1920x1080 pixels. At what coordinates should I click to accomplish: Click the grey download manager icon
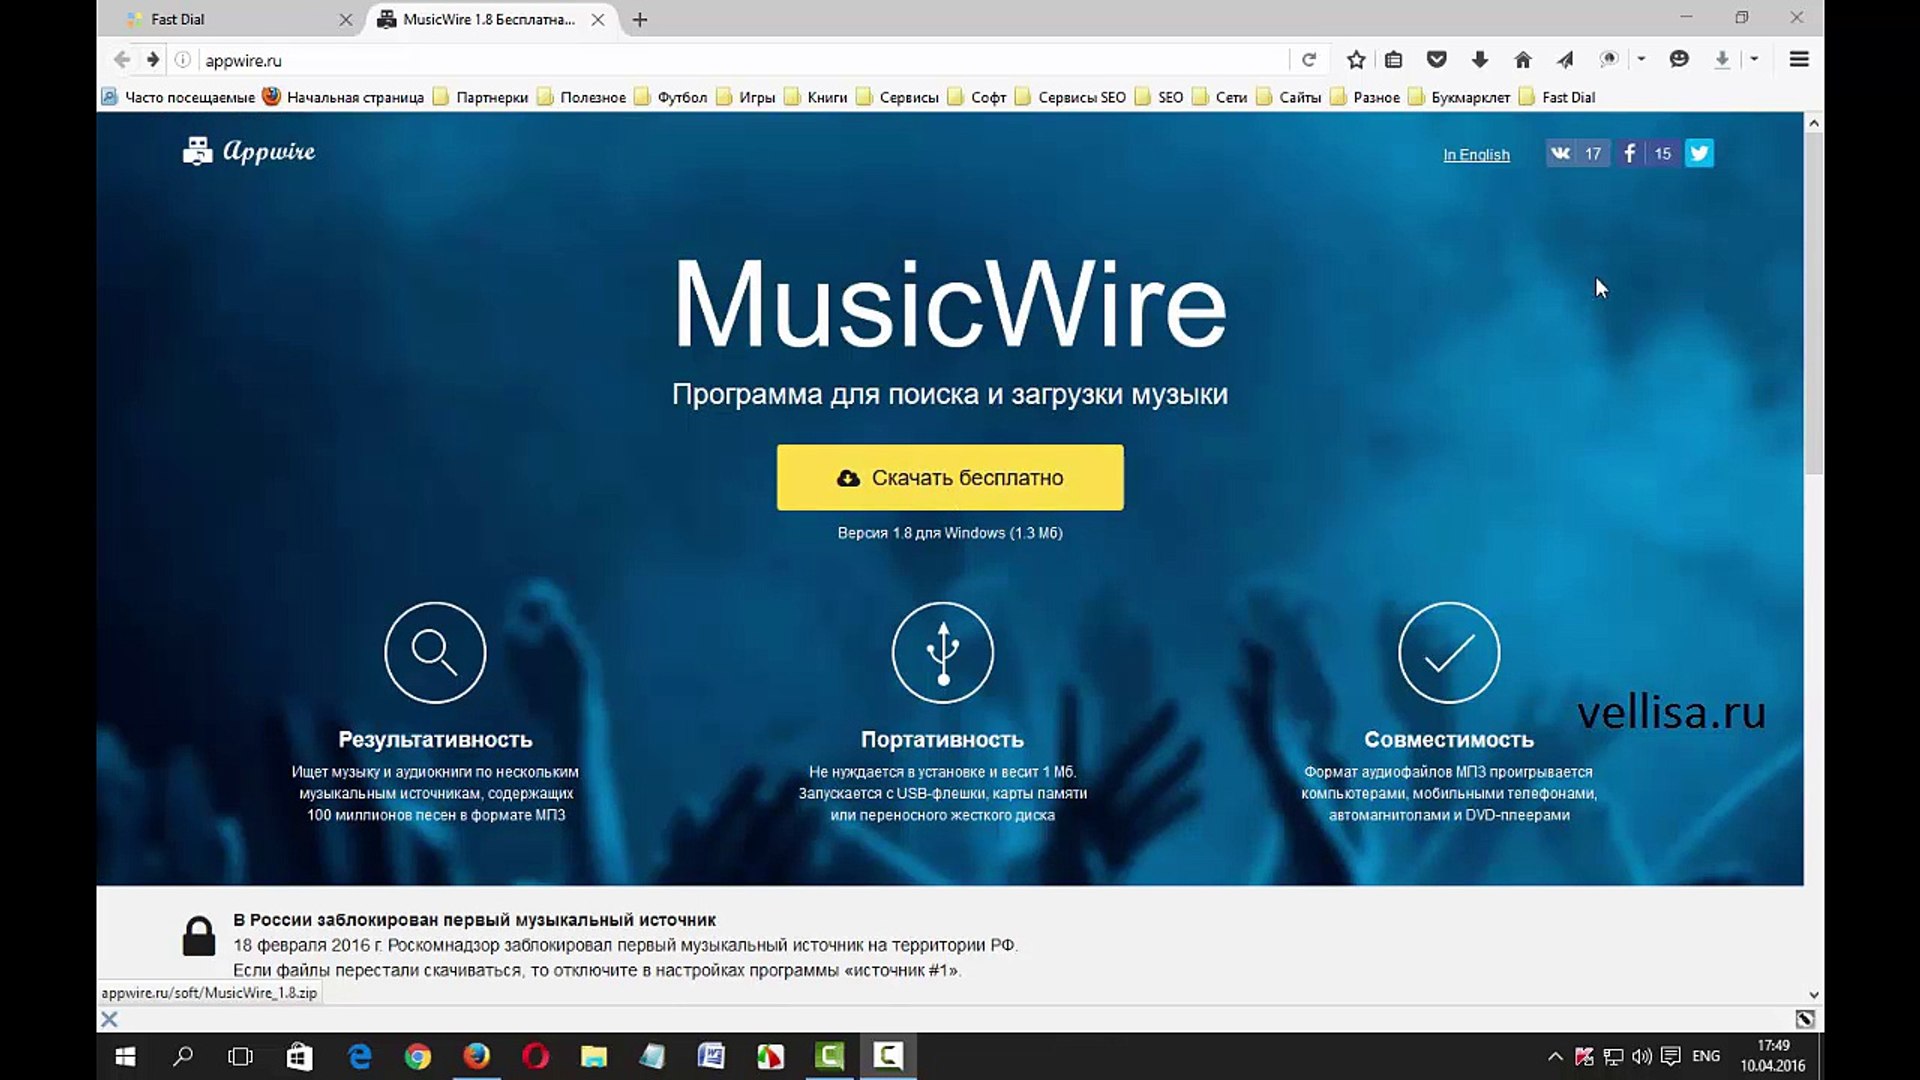1722,60
